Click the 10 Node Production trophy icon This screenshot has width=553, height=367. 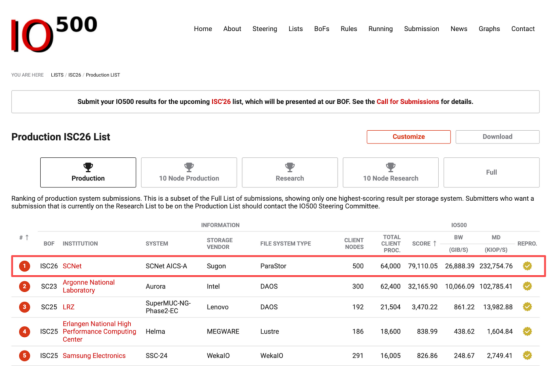click(189, 167)
